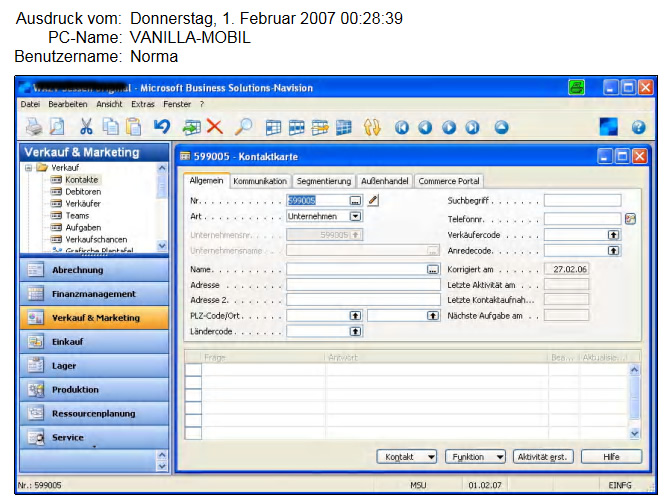The height and width of the screenshot is (504, 667).
Task: Click the blue Navigation Pane icon
Action: [608, 127]
